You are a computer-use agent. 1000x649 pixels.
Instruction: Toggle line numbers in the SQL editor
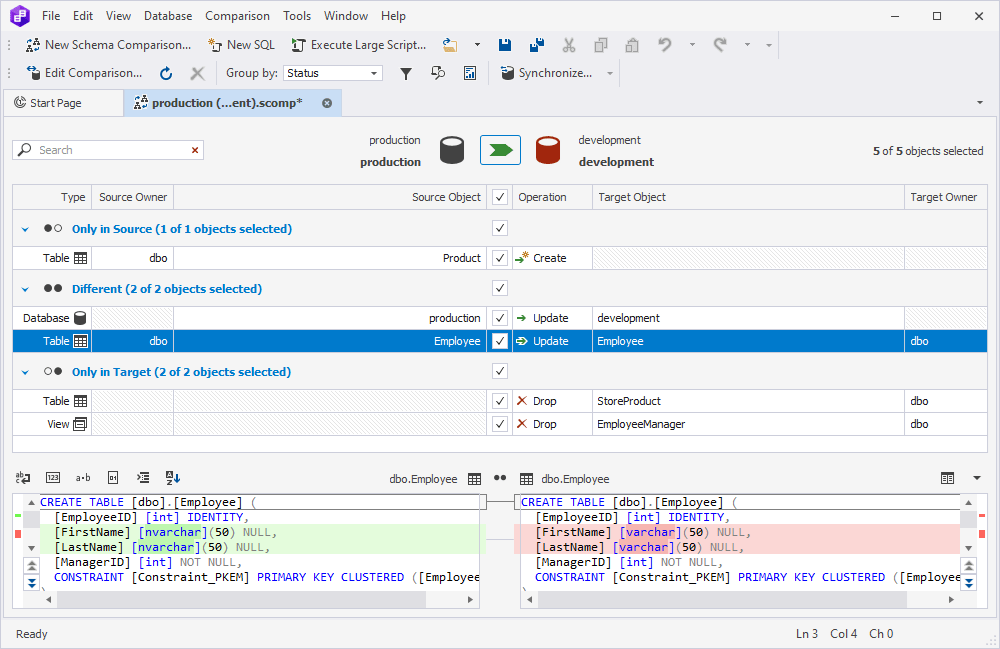(51, 477)
